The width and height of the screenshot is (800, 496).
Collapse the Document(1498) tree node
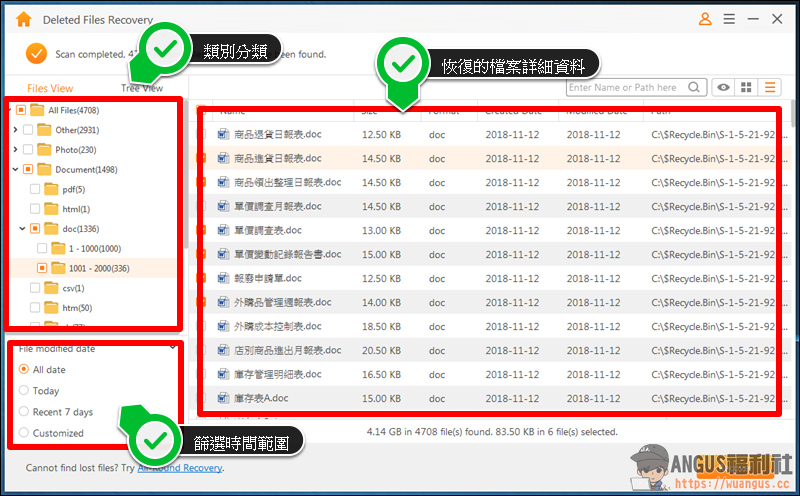pyautogui.click(x=15, y=169)
